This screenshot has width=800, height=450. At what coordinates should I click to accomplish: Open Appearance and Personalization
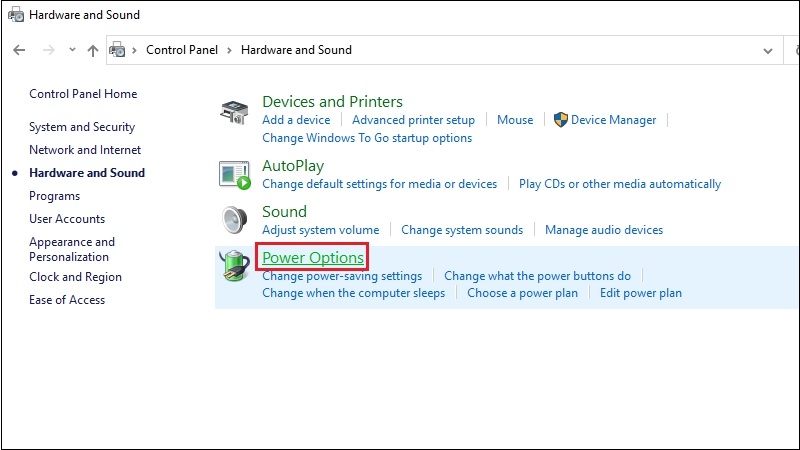click(72, 249)
